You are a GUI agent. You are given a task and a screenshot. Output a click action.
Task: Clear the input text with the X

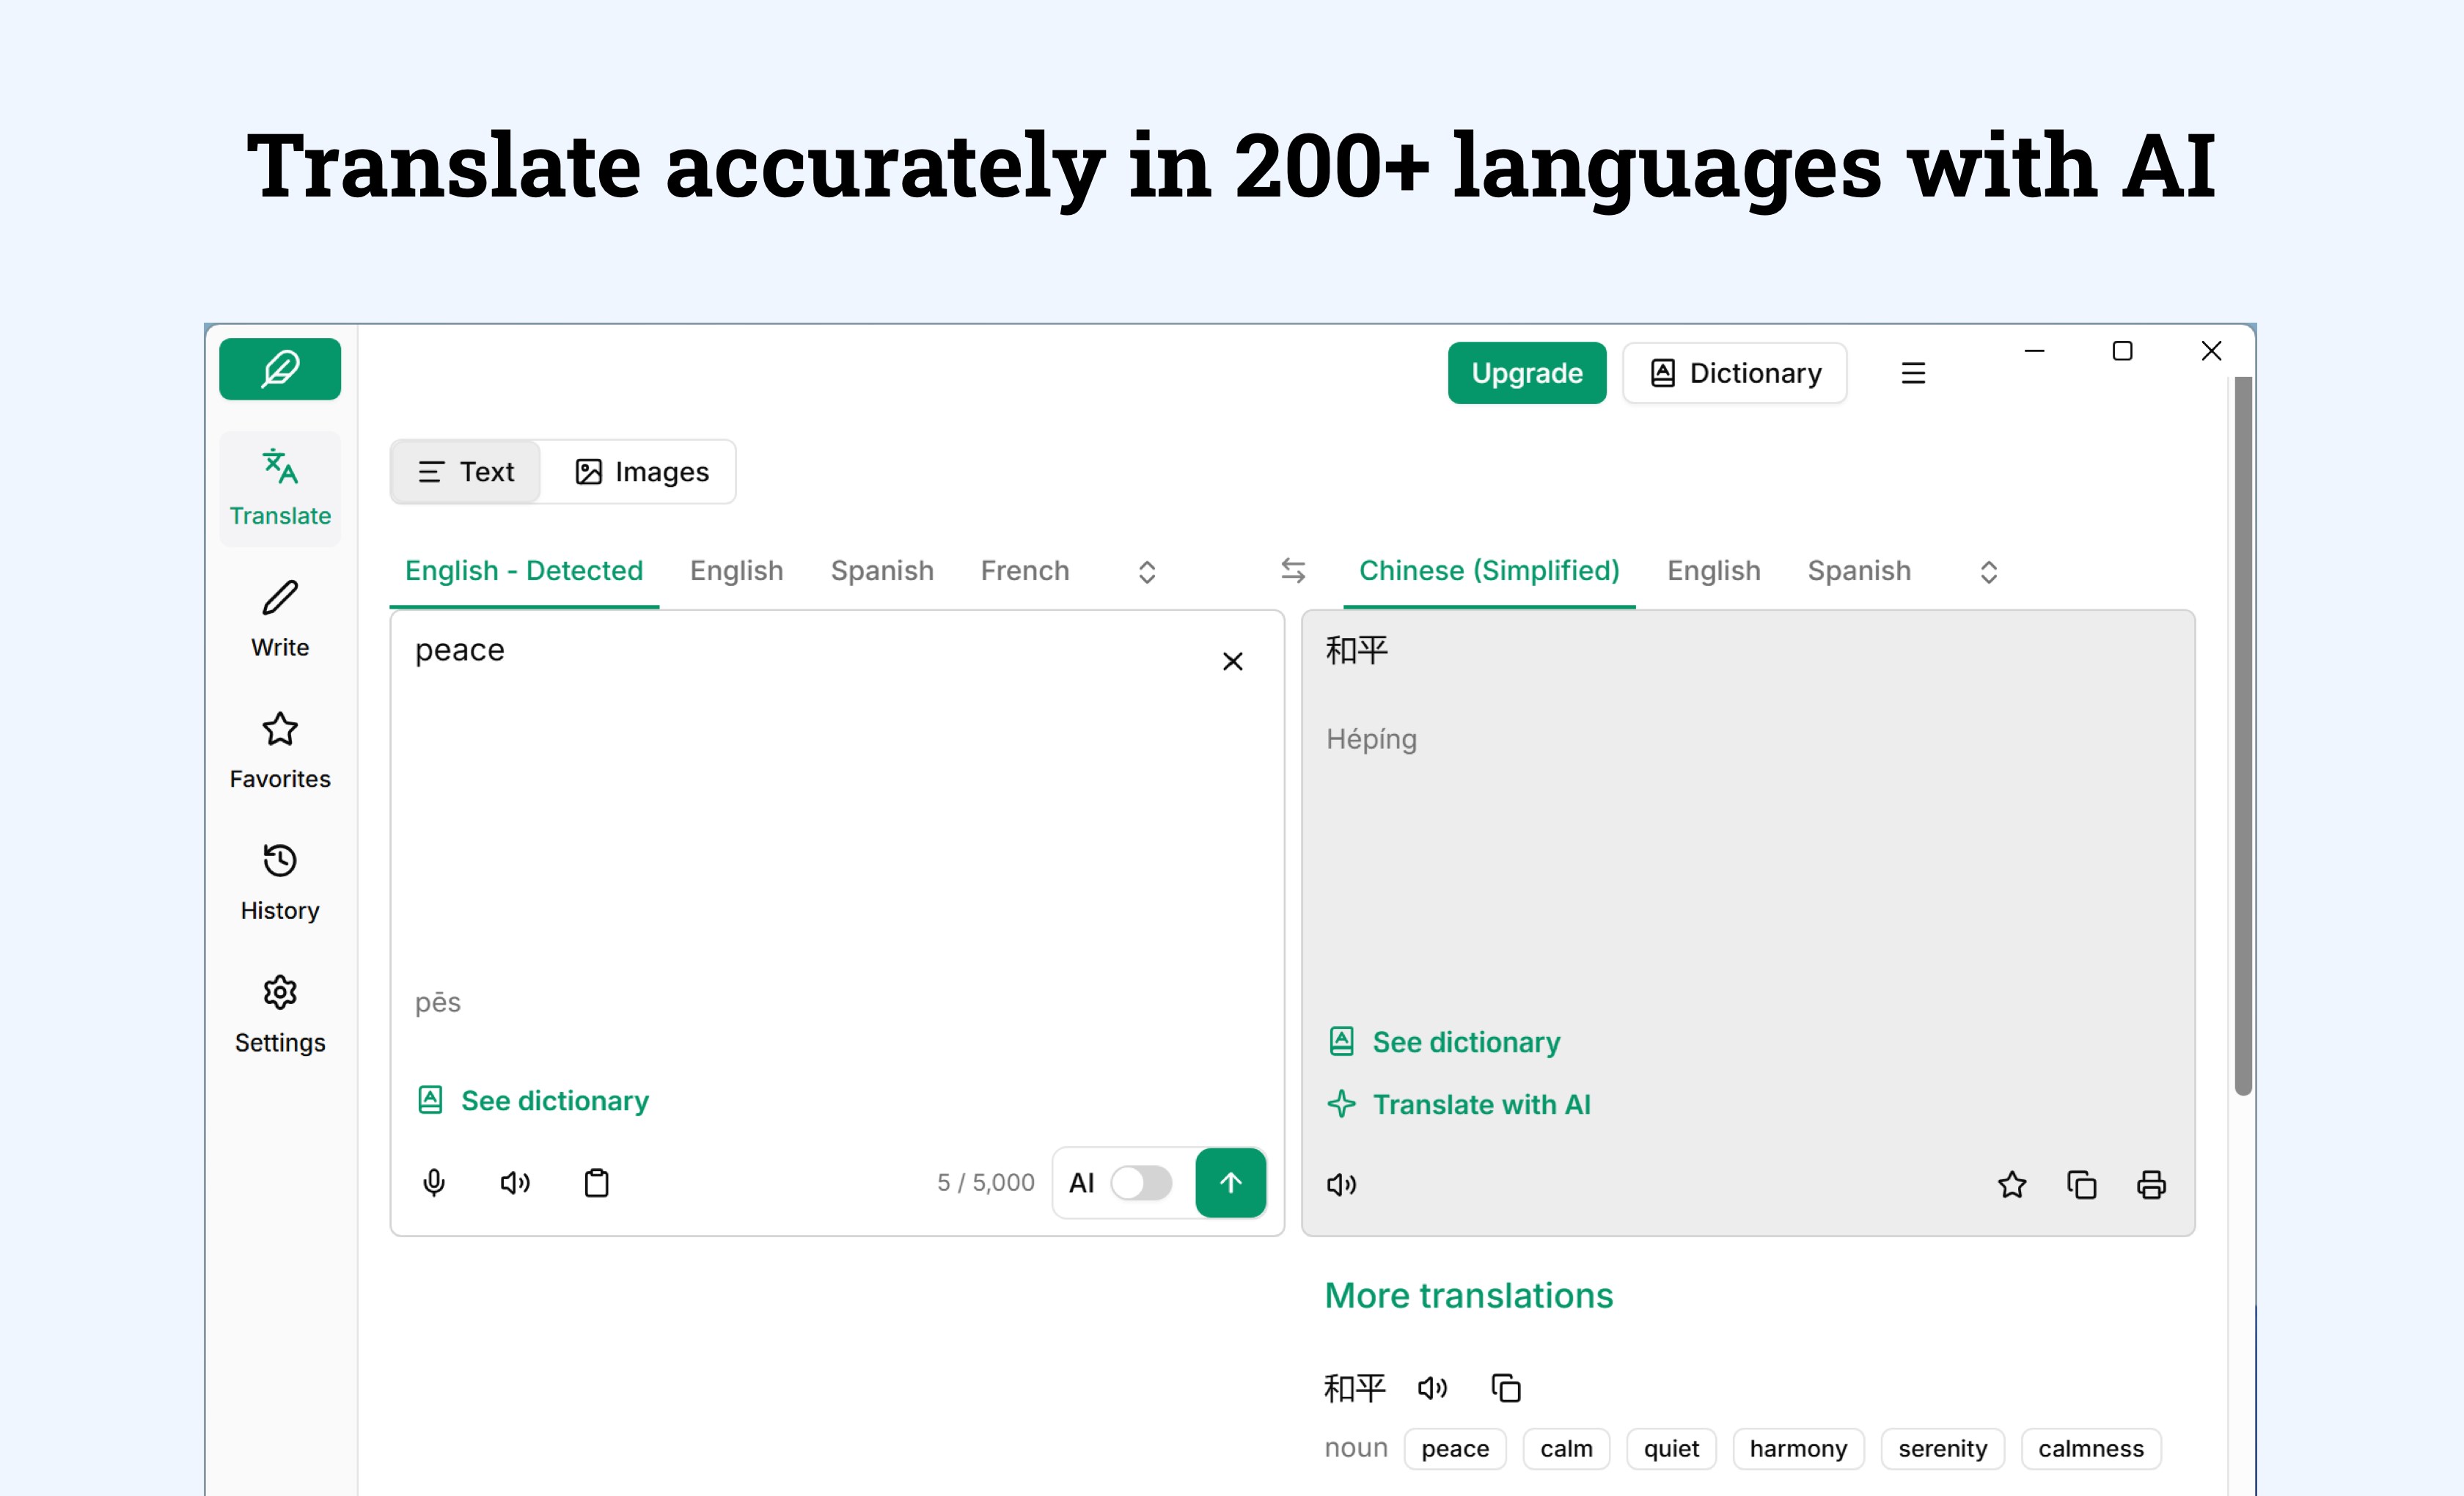coord(1232,661)
